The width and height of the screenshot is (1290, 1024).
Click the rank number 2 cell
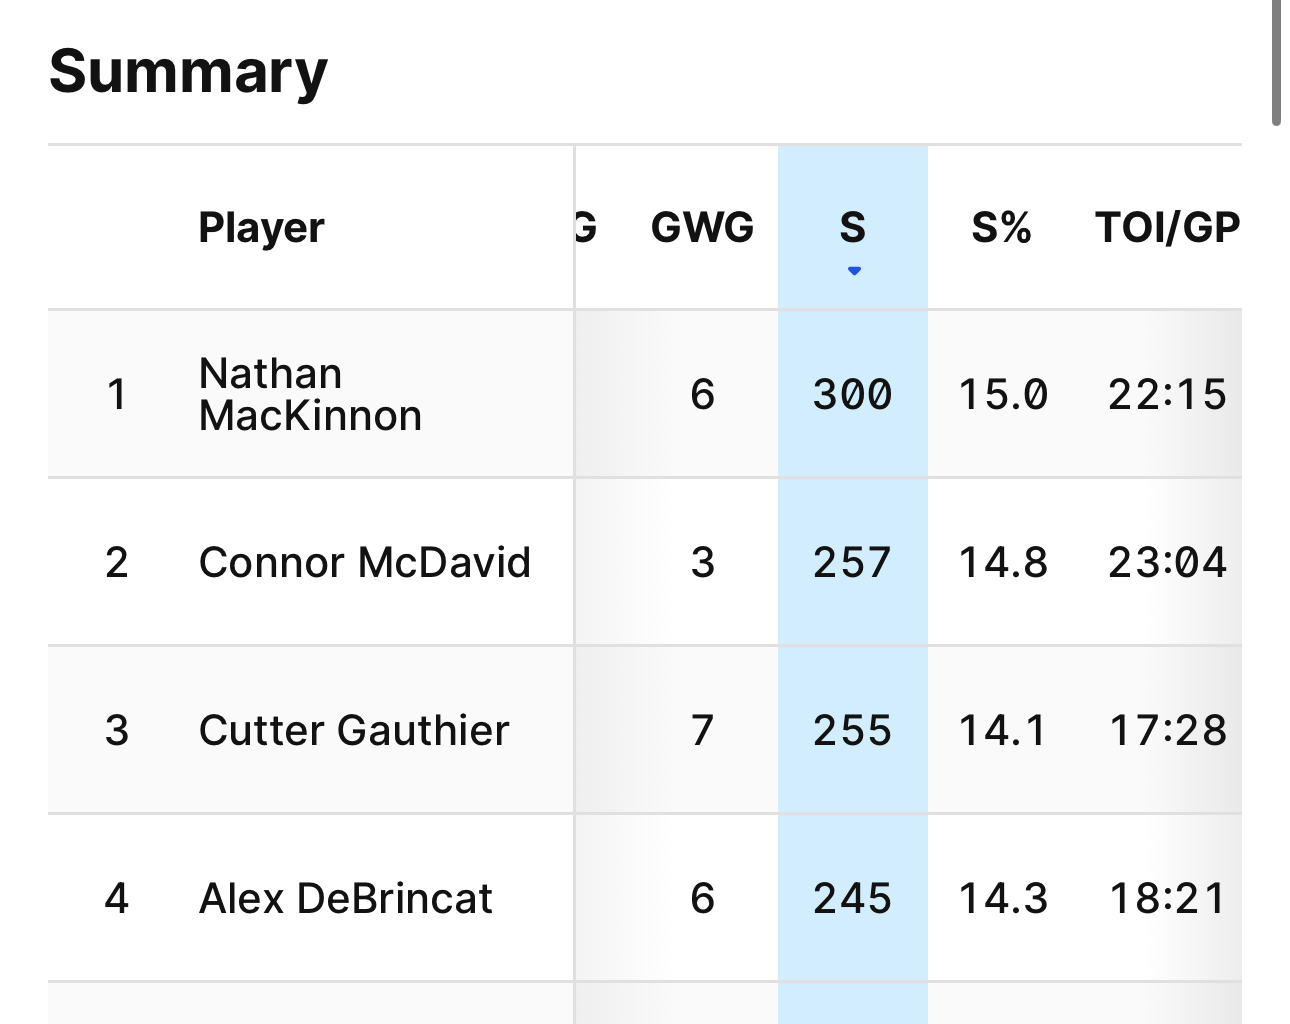point(117,562)
